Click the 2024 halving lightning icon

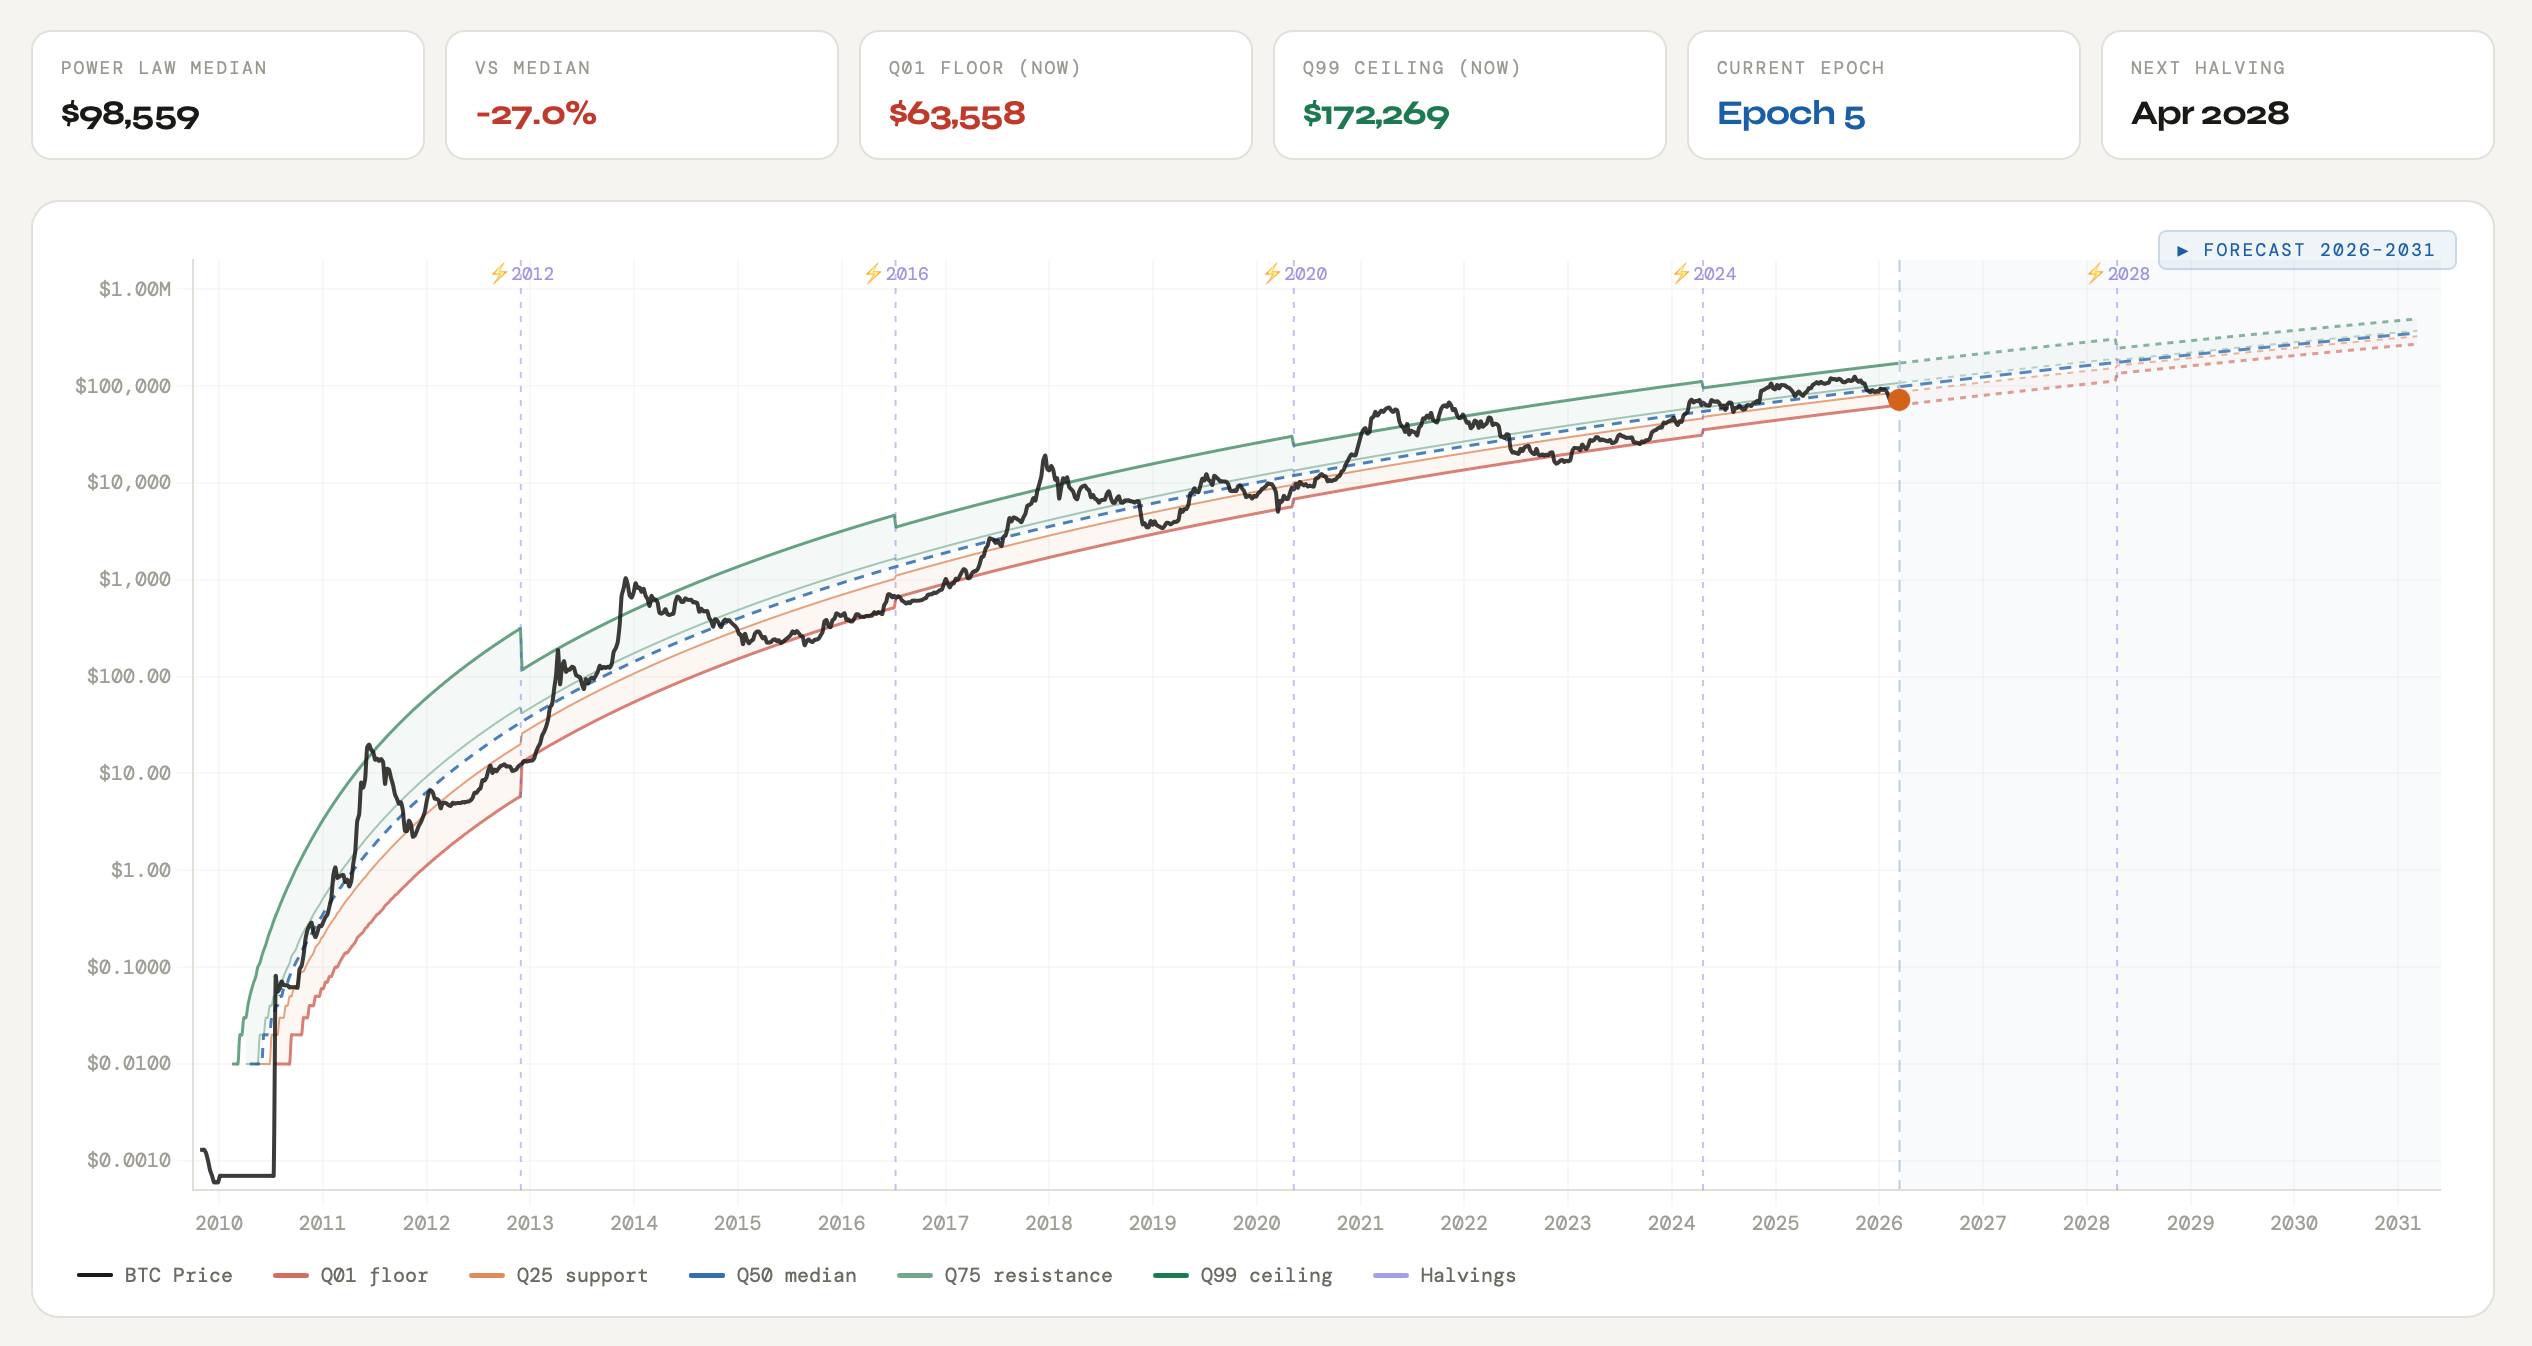(x=1681, y=273)
